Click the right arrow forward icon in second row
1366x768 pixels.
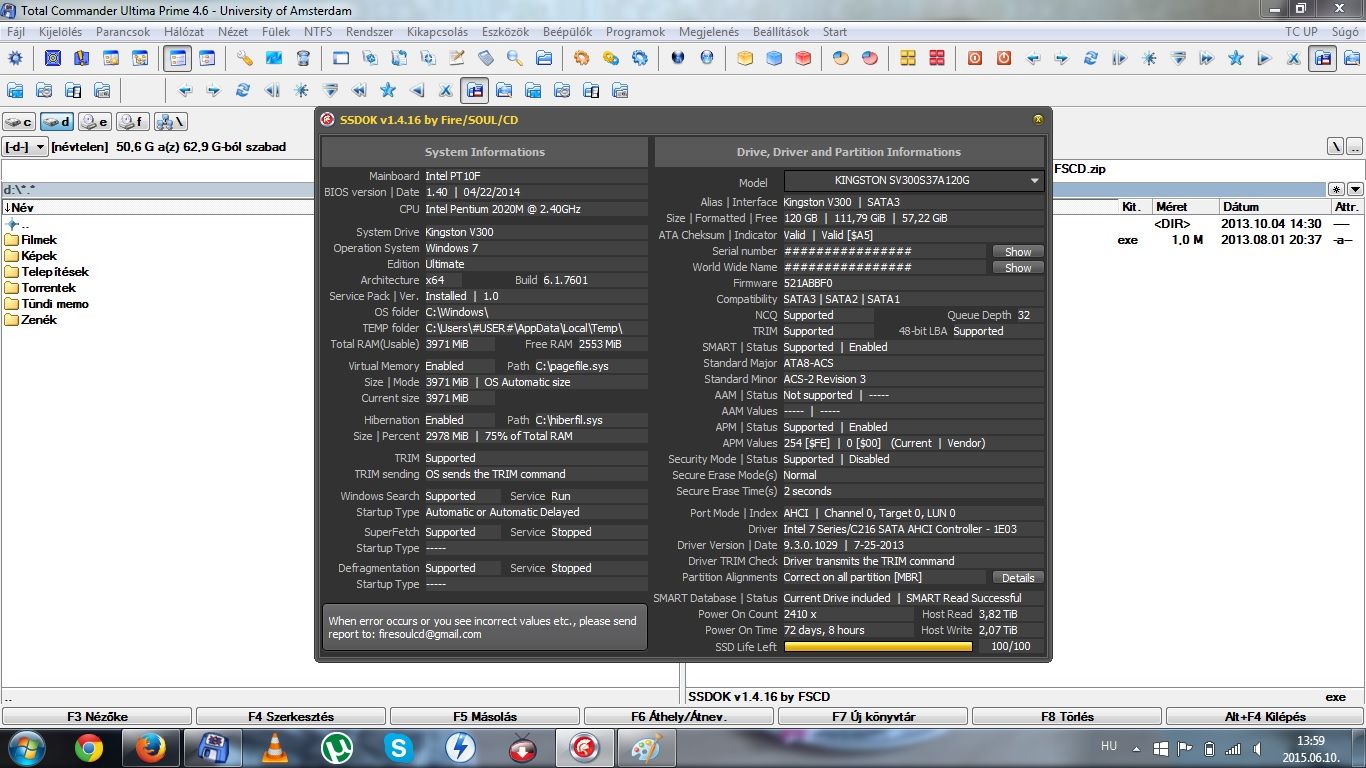pyautogui.click(x=213, y=91)
